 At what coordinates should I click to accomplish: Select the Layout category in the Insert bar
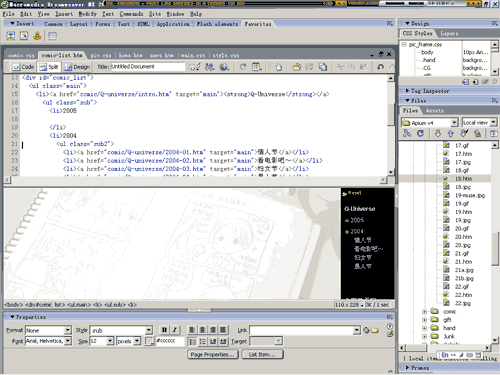coord(79,24)
